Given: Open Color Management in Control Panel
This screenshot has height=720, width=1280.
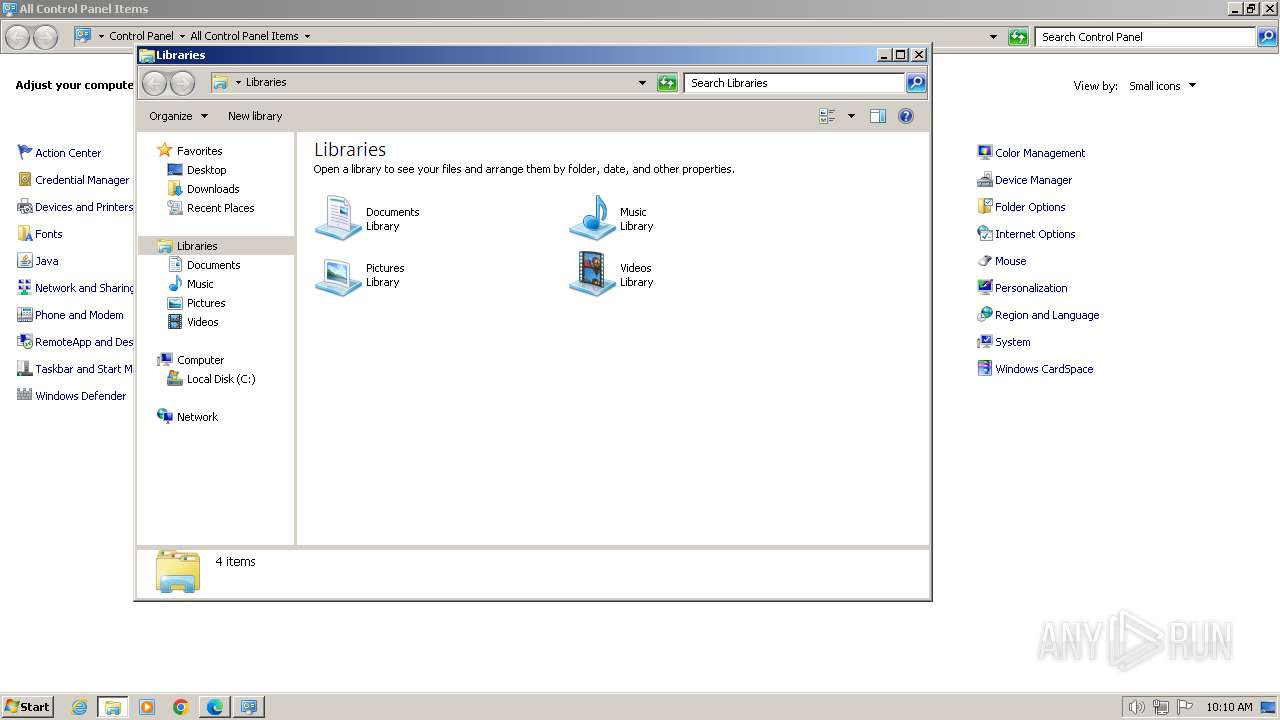Looking at the screenshot, I should [x=1040, y=153].
